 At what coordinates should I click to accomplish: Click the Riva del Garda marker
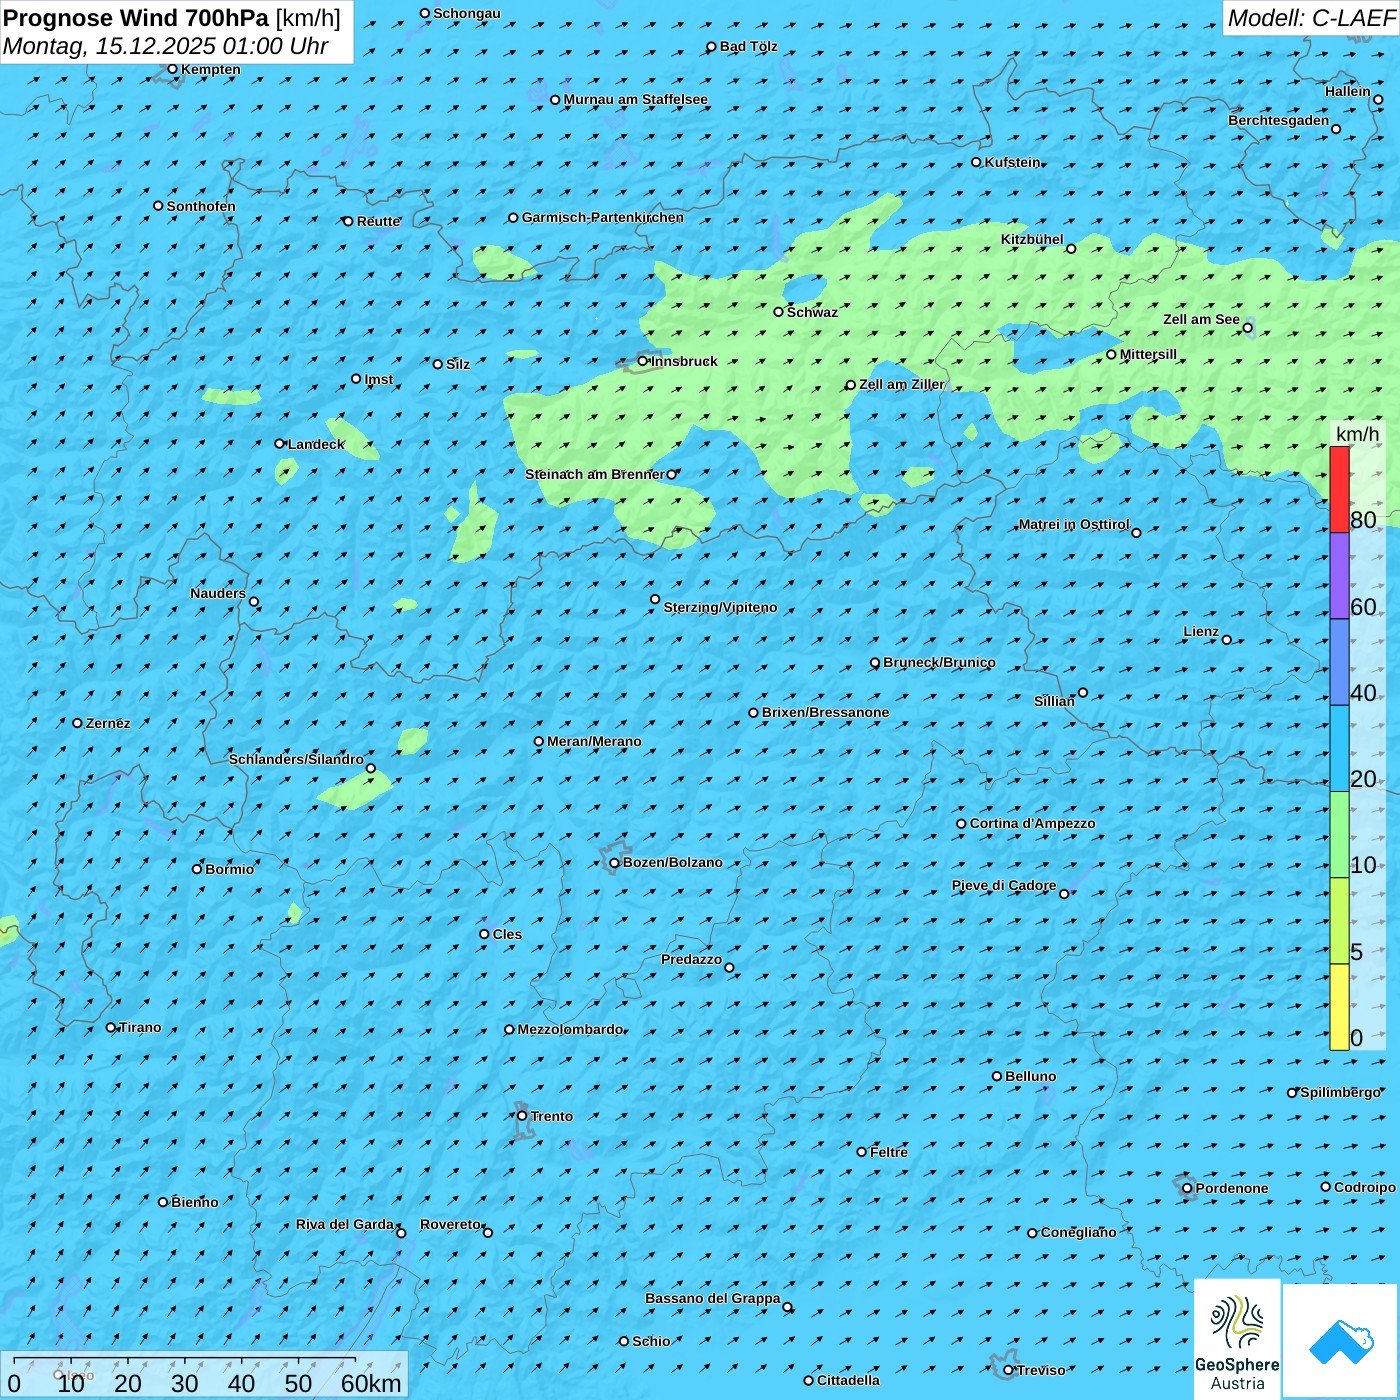[x=402, y=1233]
